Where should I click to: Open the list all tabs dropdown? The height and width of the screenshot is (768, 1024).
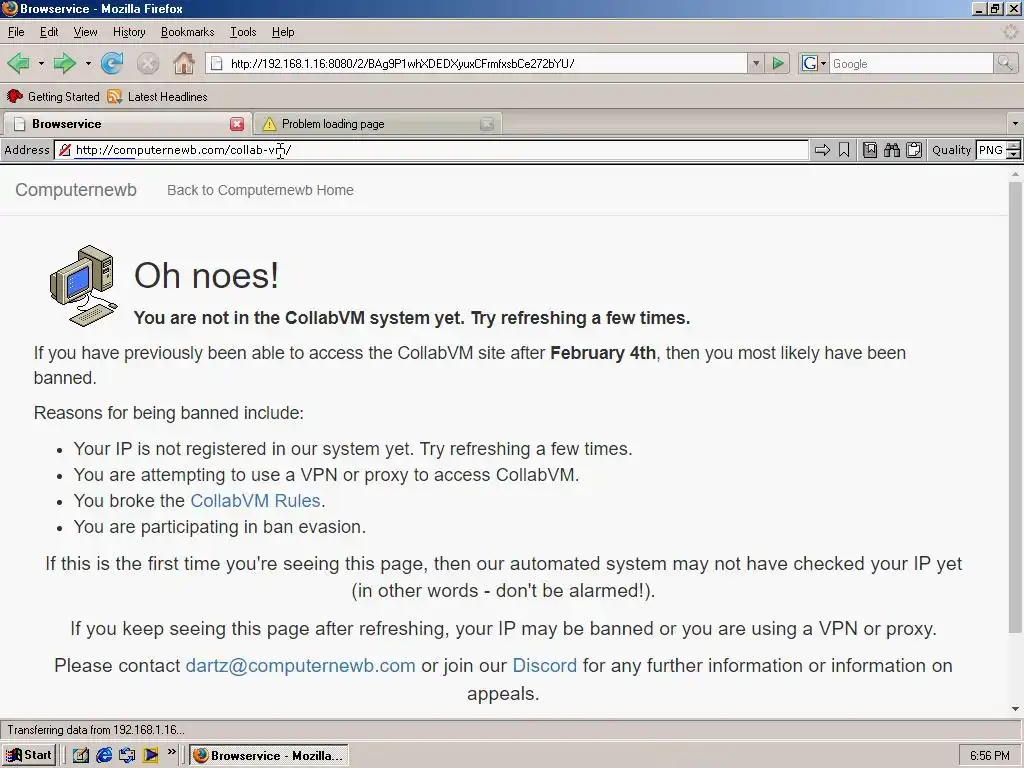pos(1015,123)
